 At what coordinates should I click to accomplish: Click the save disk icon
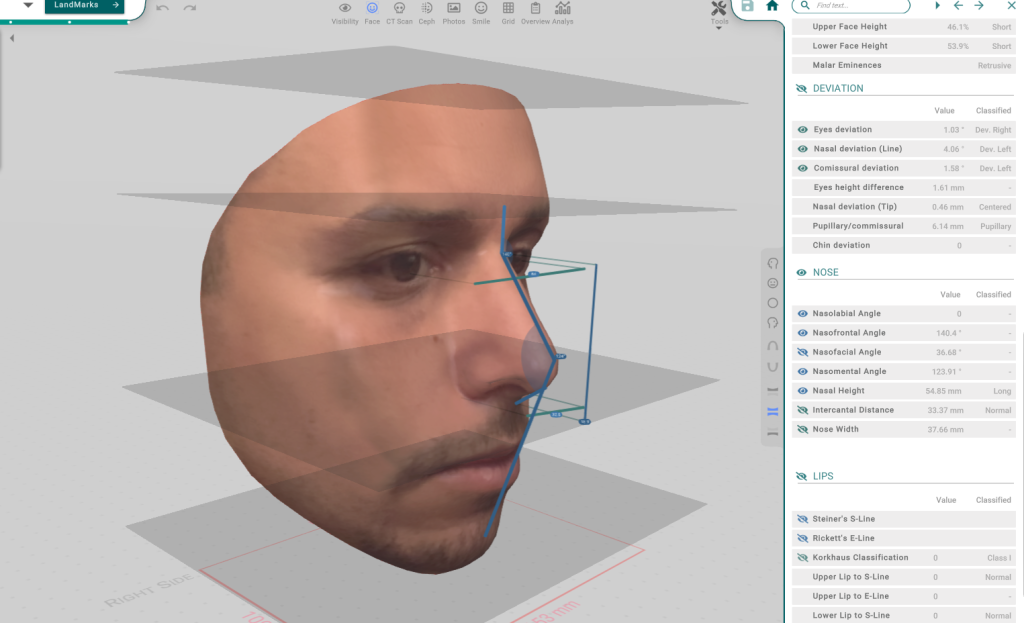747,6
